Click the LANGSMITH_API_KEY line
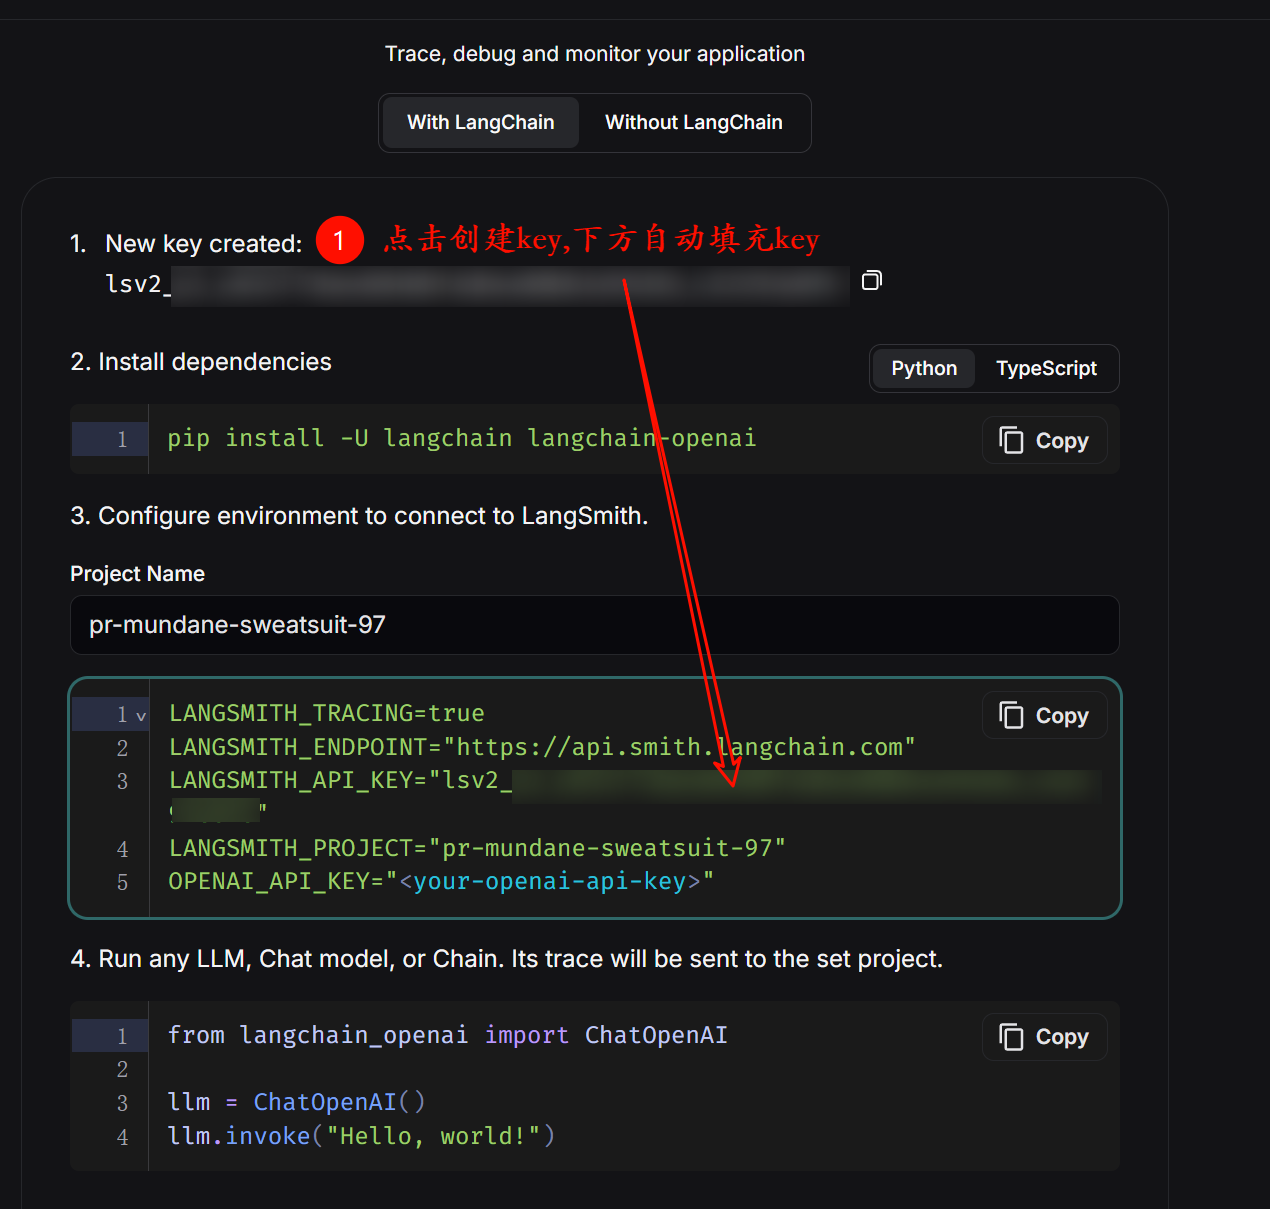Screen dimensions: 1270x1209 click(635, 795)
